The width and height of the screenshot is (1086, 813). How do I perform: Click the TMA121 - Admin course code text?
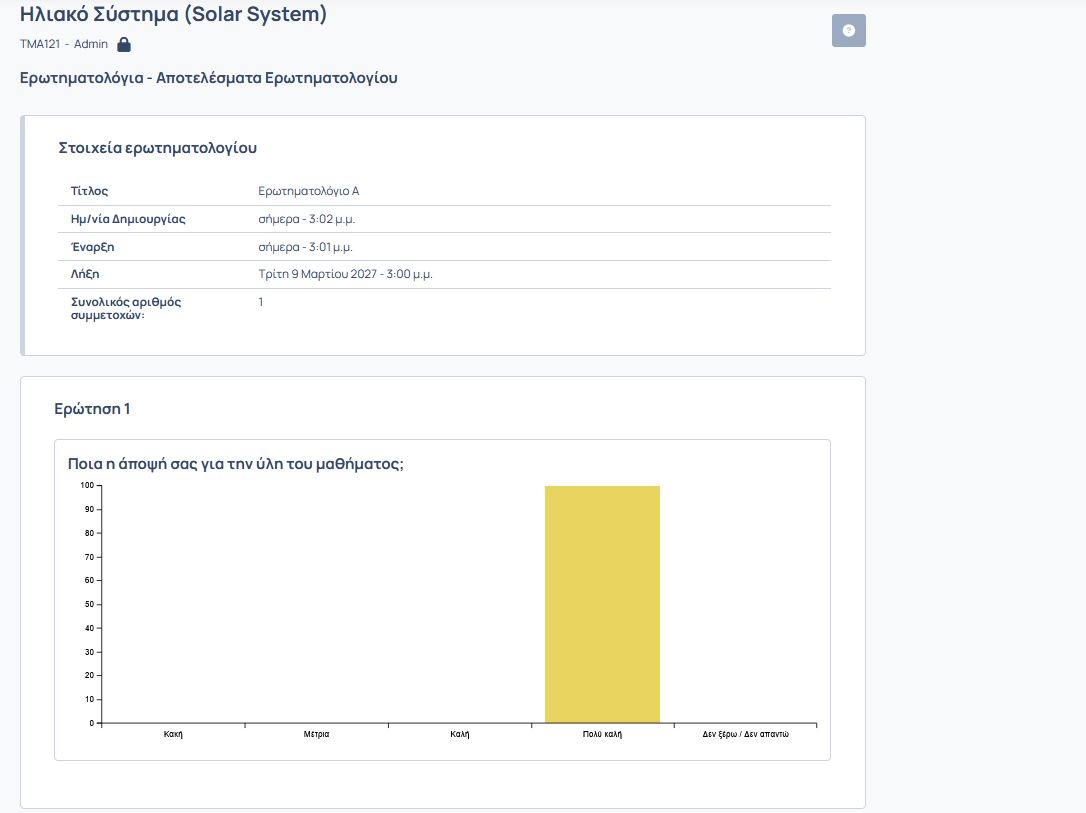coord(64,45)
